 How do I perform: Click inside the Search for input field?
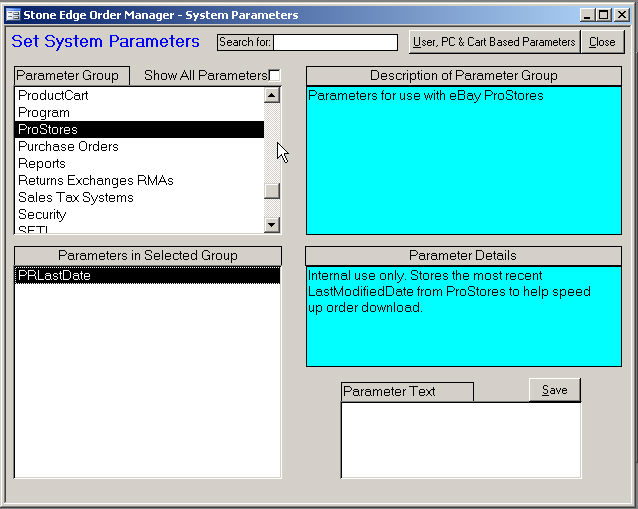click(335, 42)
